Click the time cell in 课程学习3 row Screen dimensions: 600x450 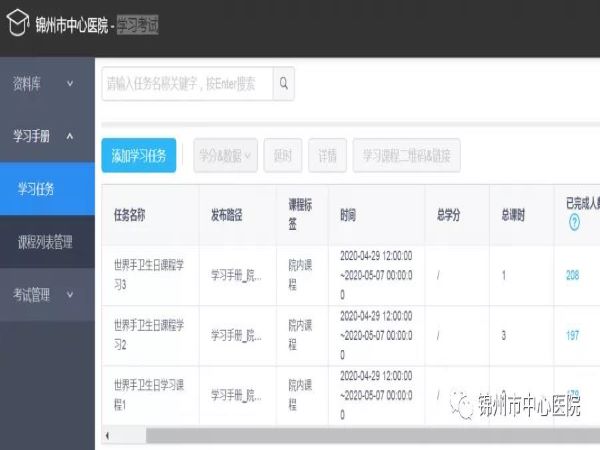coord(377,275)
